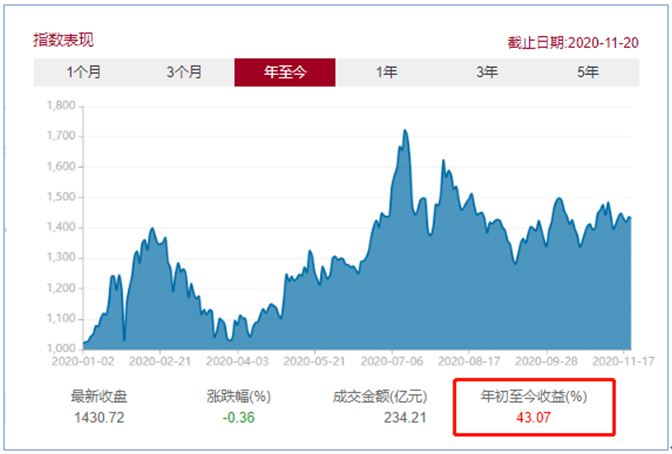Click the 1,100 y-axis label
Image resolution: width=672 pixels, height=454 pixels.
coord(61,319)
